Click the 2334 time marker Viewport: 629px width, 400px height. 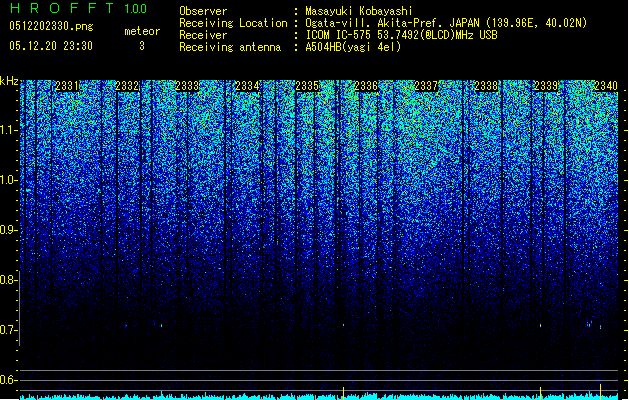(247, 86)
